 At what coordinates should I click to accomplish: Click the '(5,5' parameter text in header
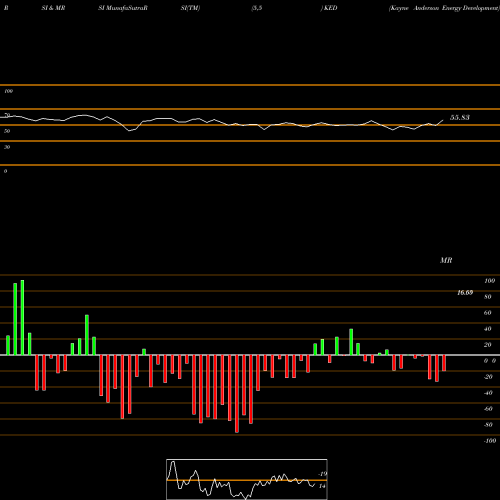[257, 8]
